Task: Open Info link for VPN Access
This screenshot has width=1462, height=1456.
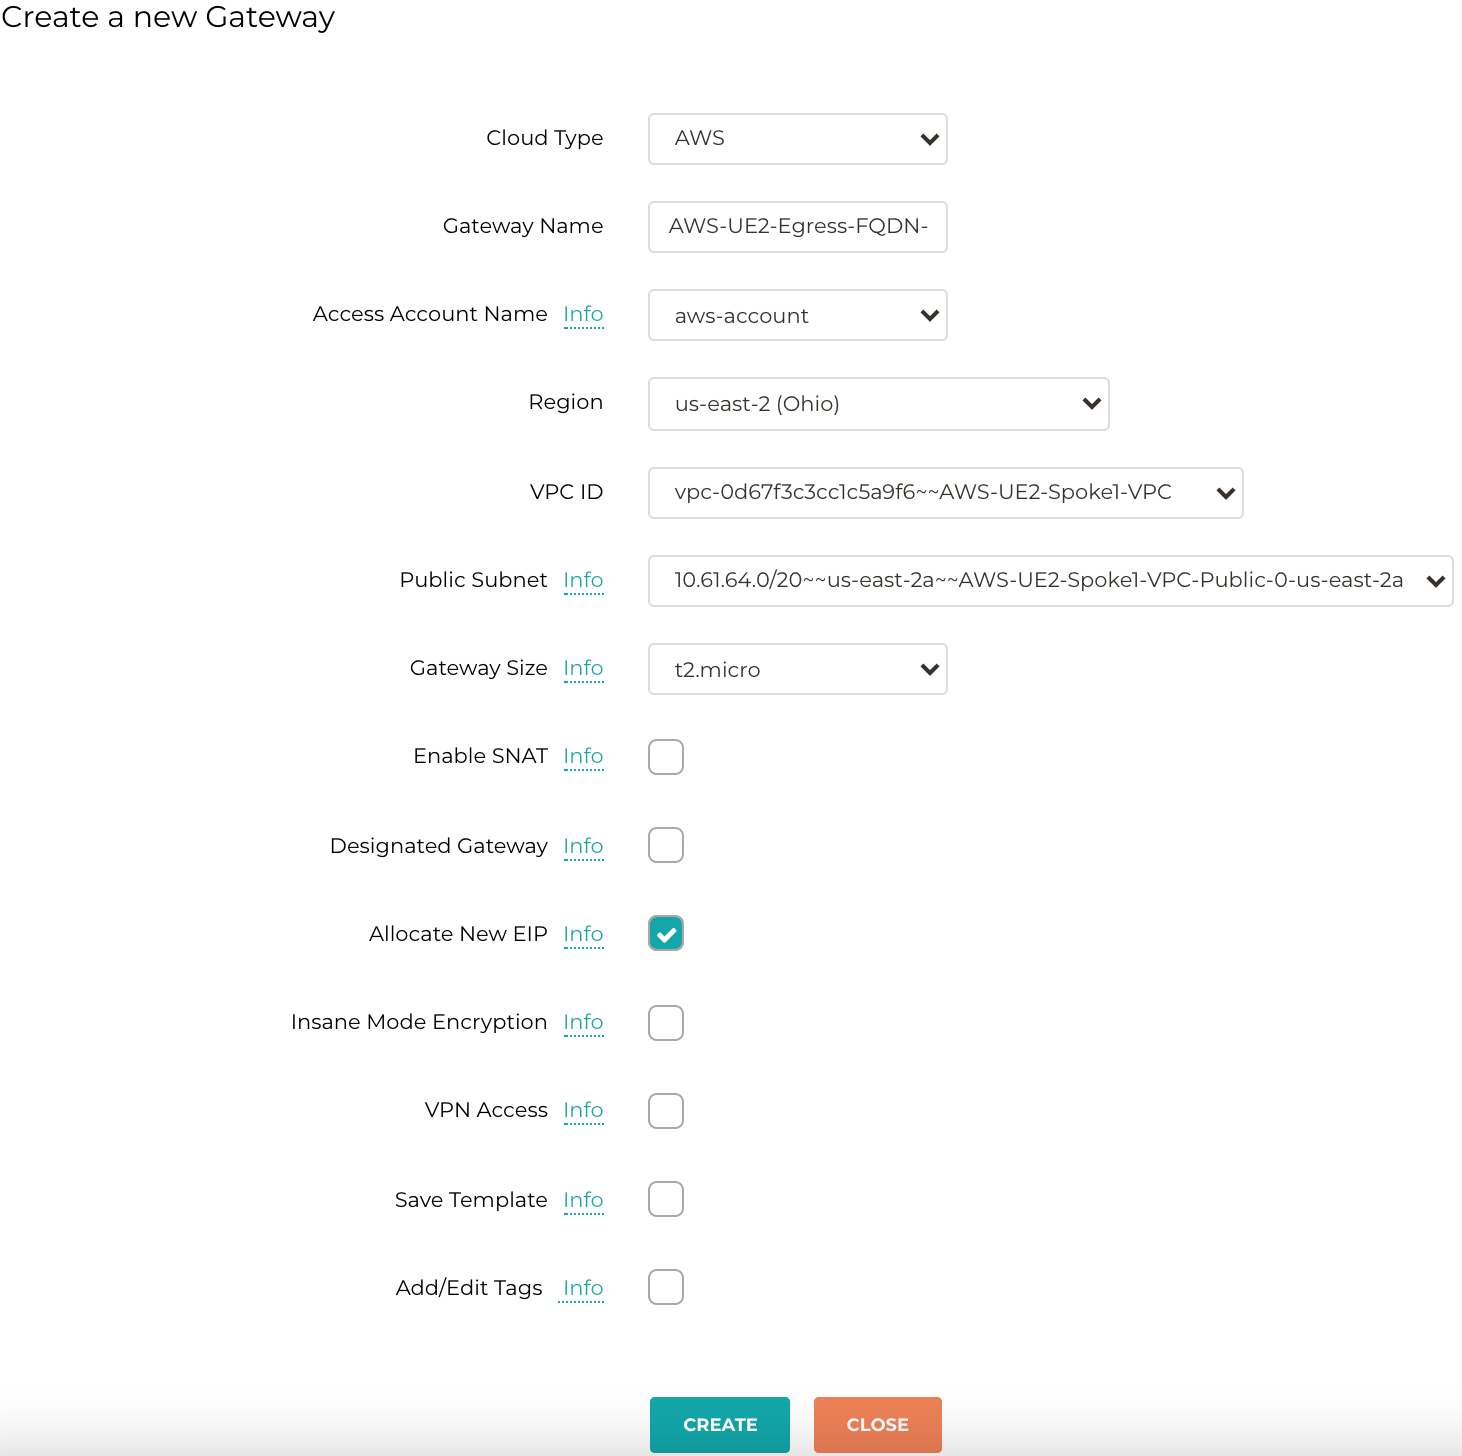Action: (x=583, y=1110)
